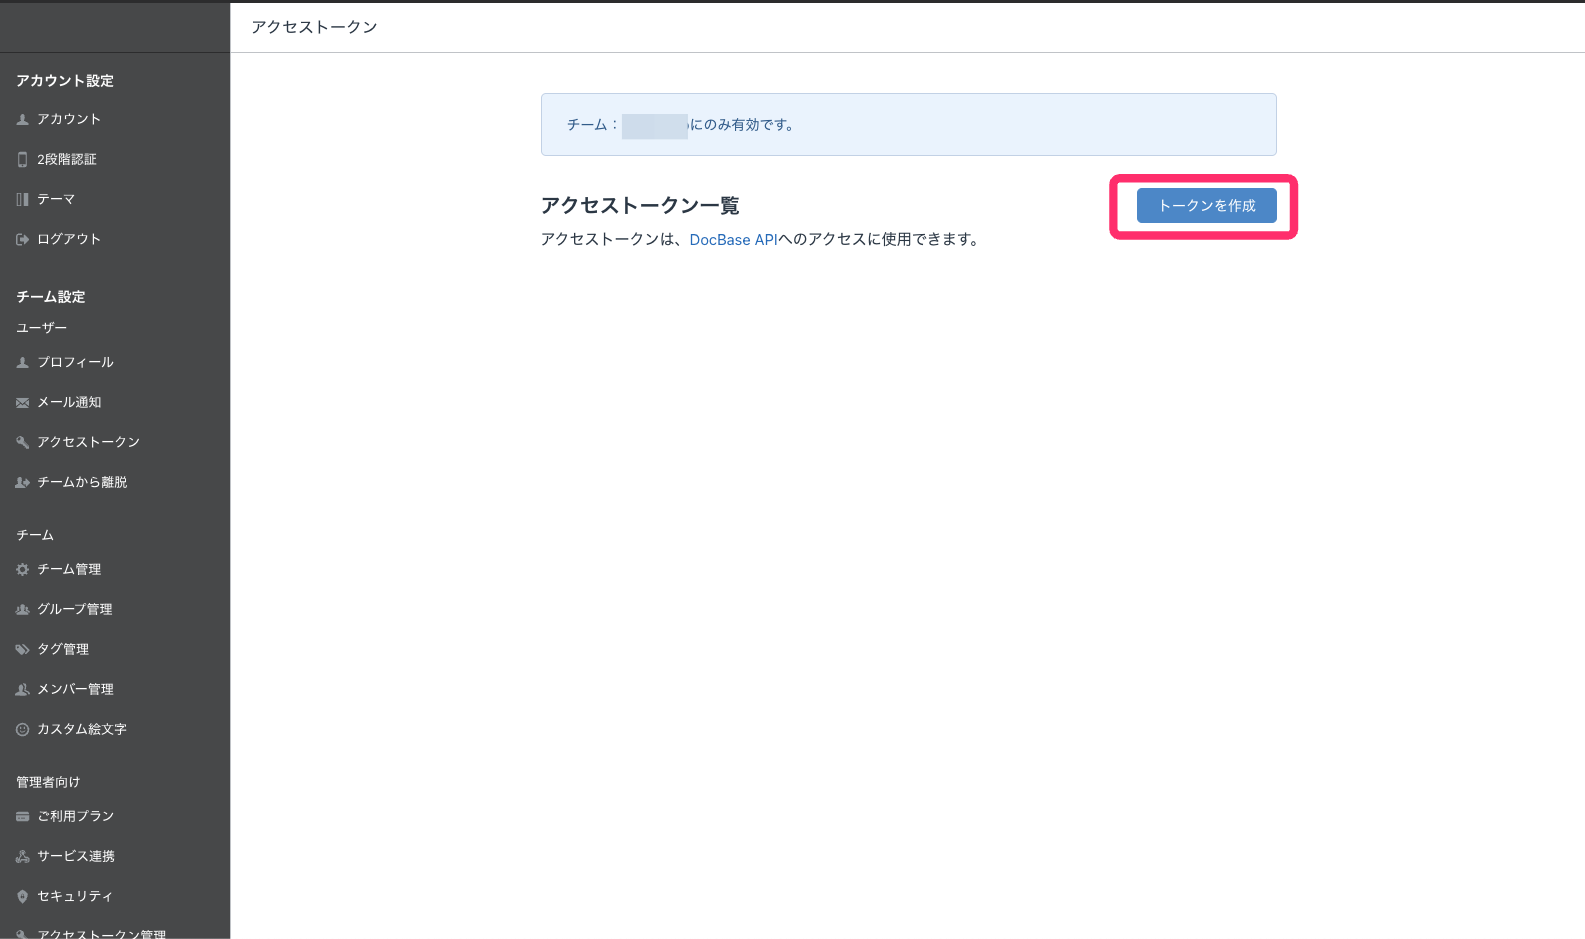Click the 管理者向け section label
The width and height of the screenshot is (1585, 939).
[48, 782]
